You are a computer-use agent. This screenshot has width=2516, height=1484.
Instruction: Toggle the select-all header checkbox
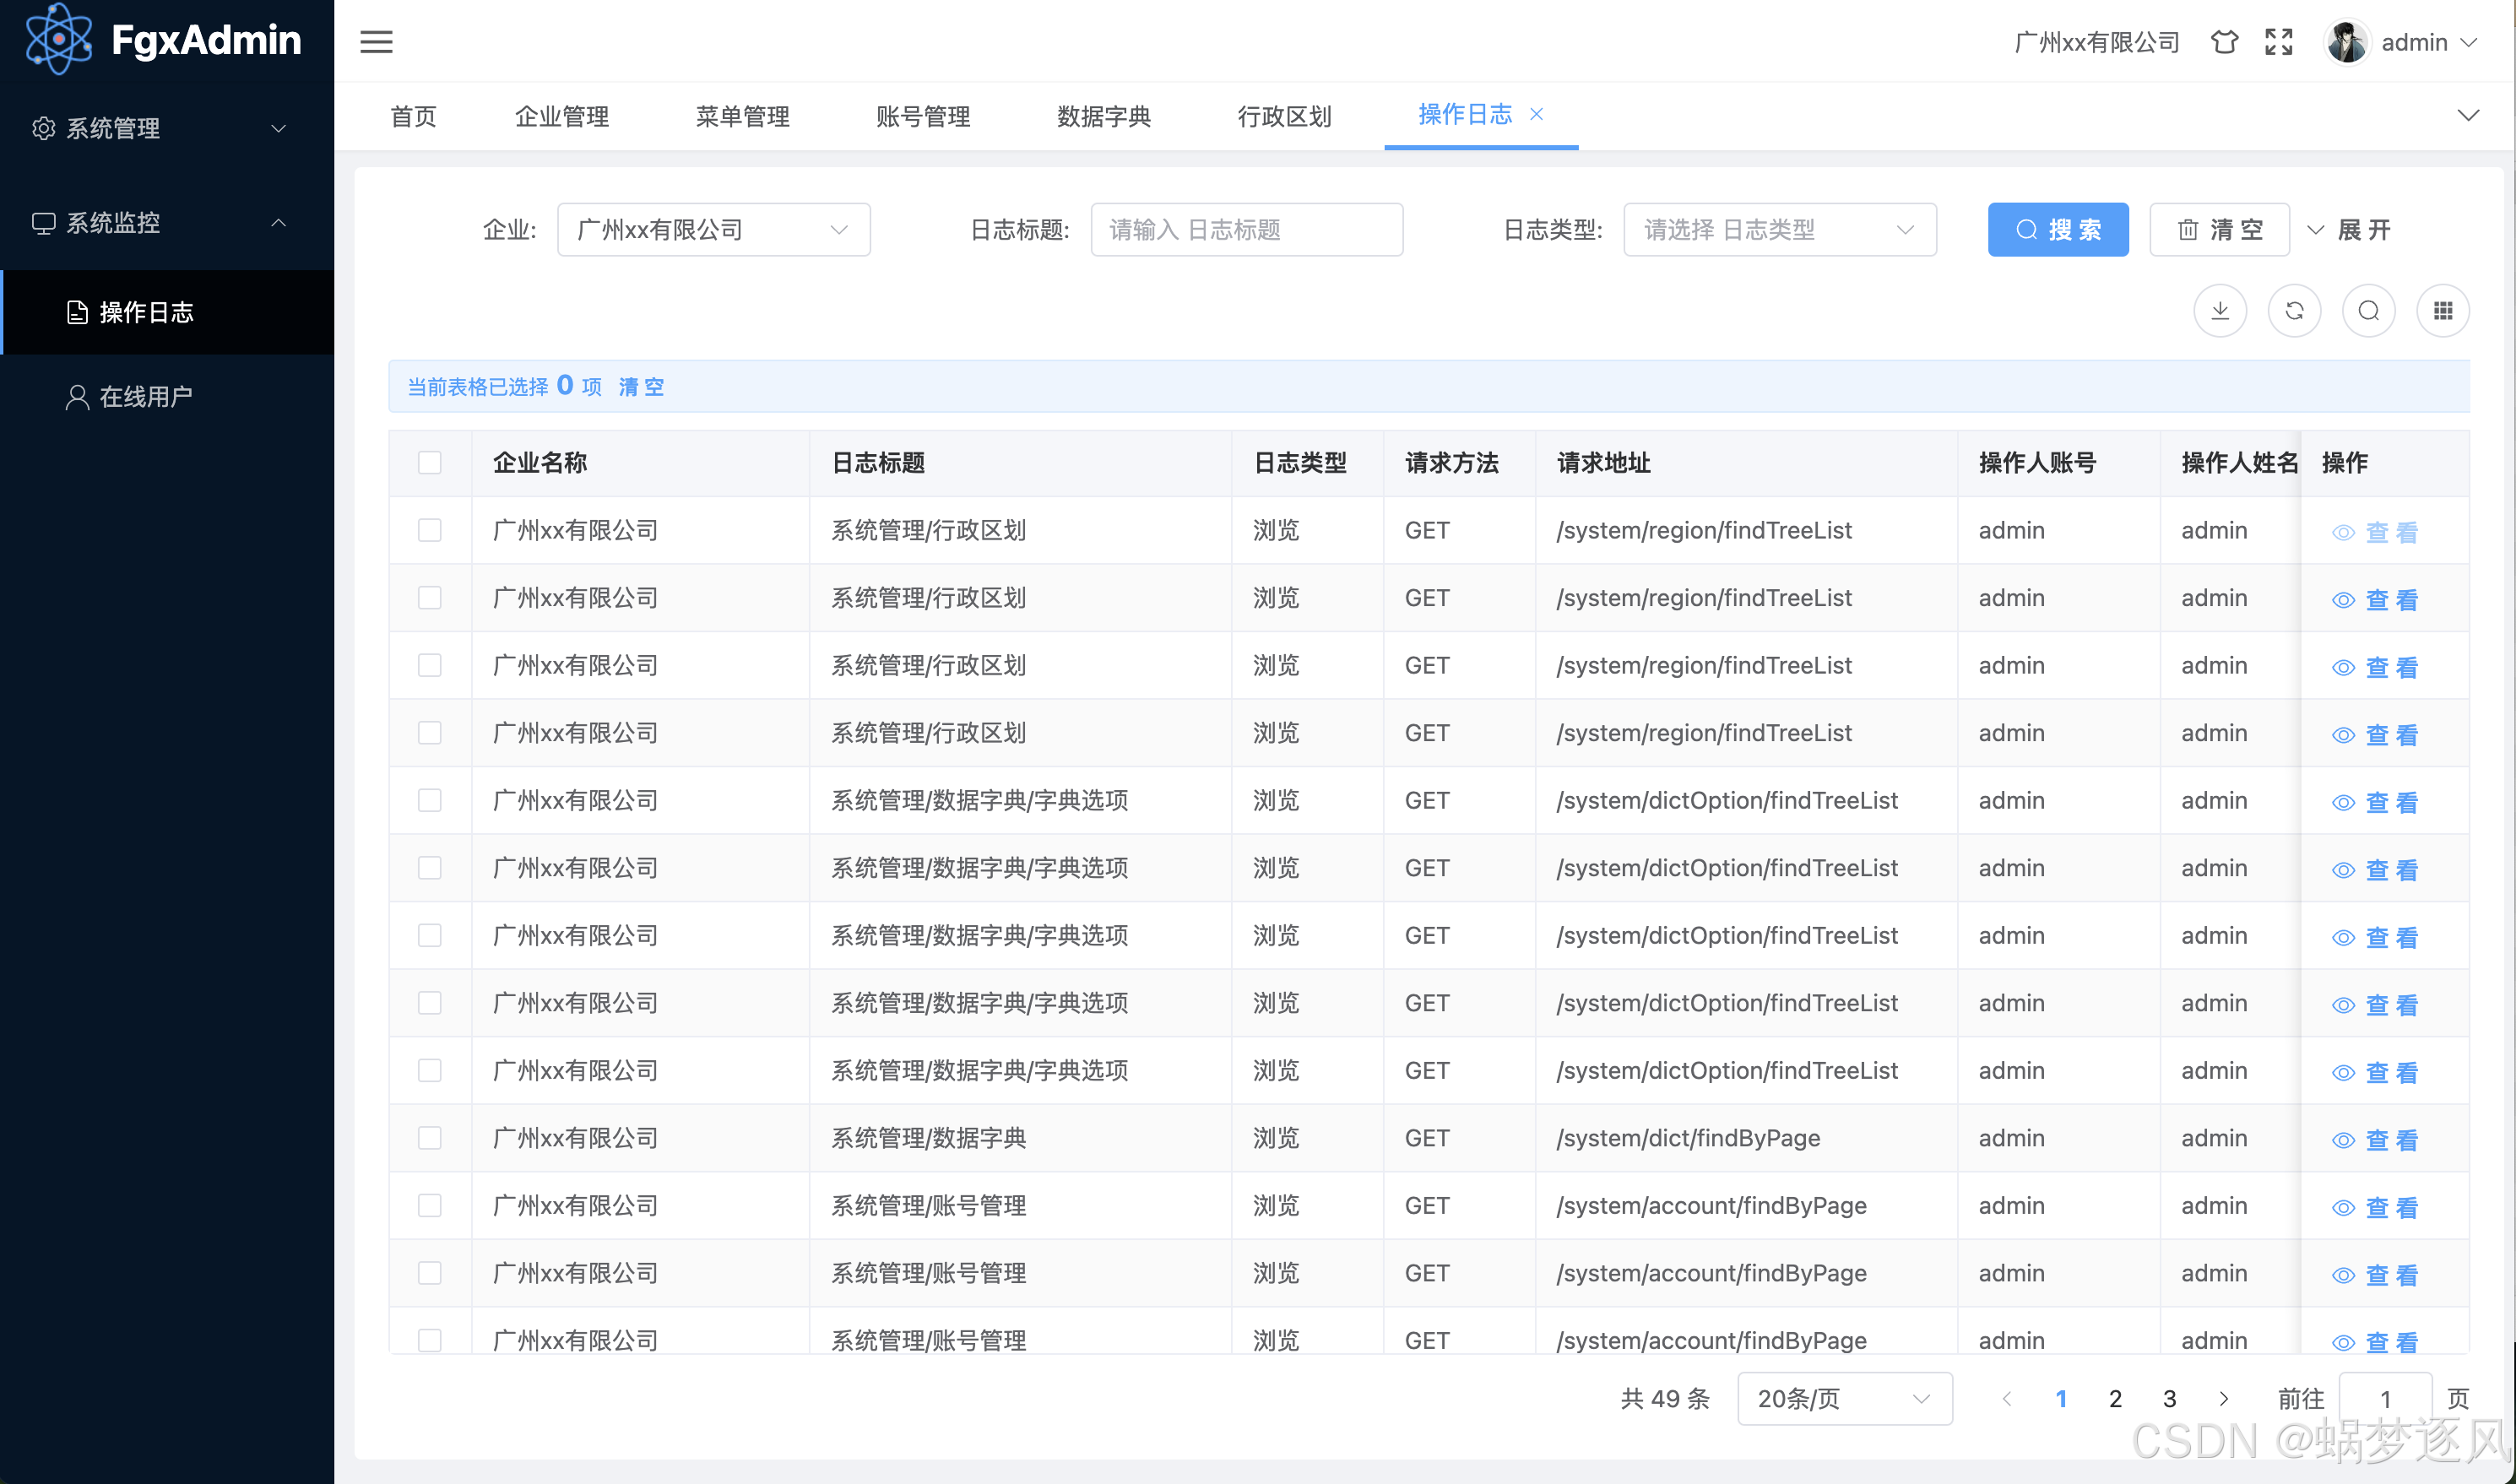tap(429, 462)
